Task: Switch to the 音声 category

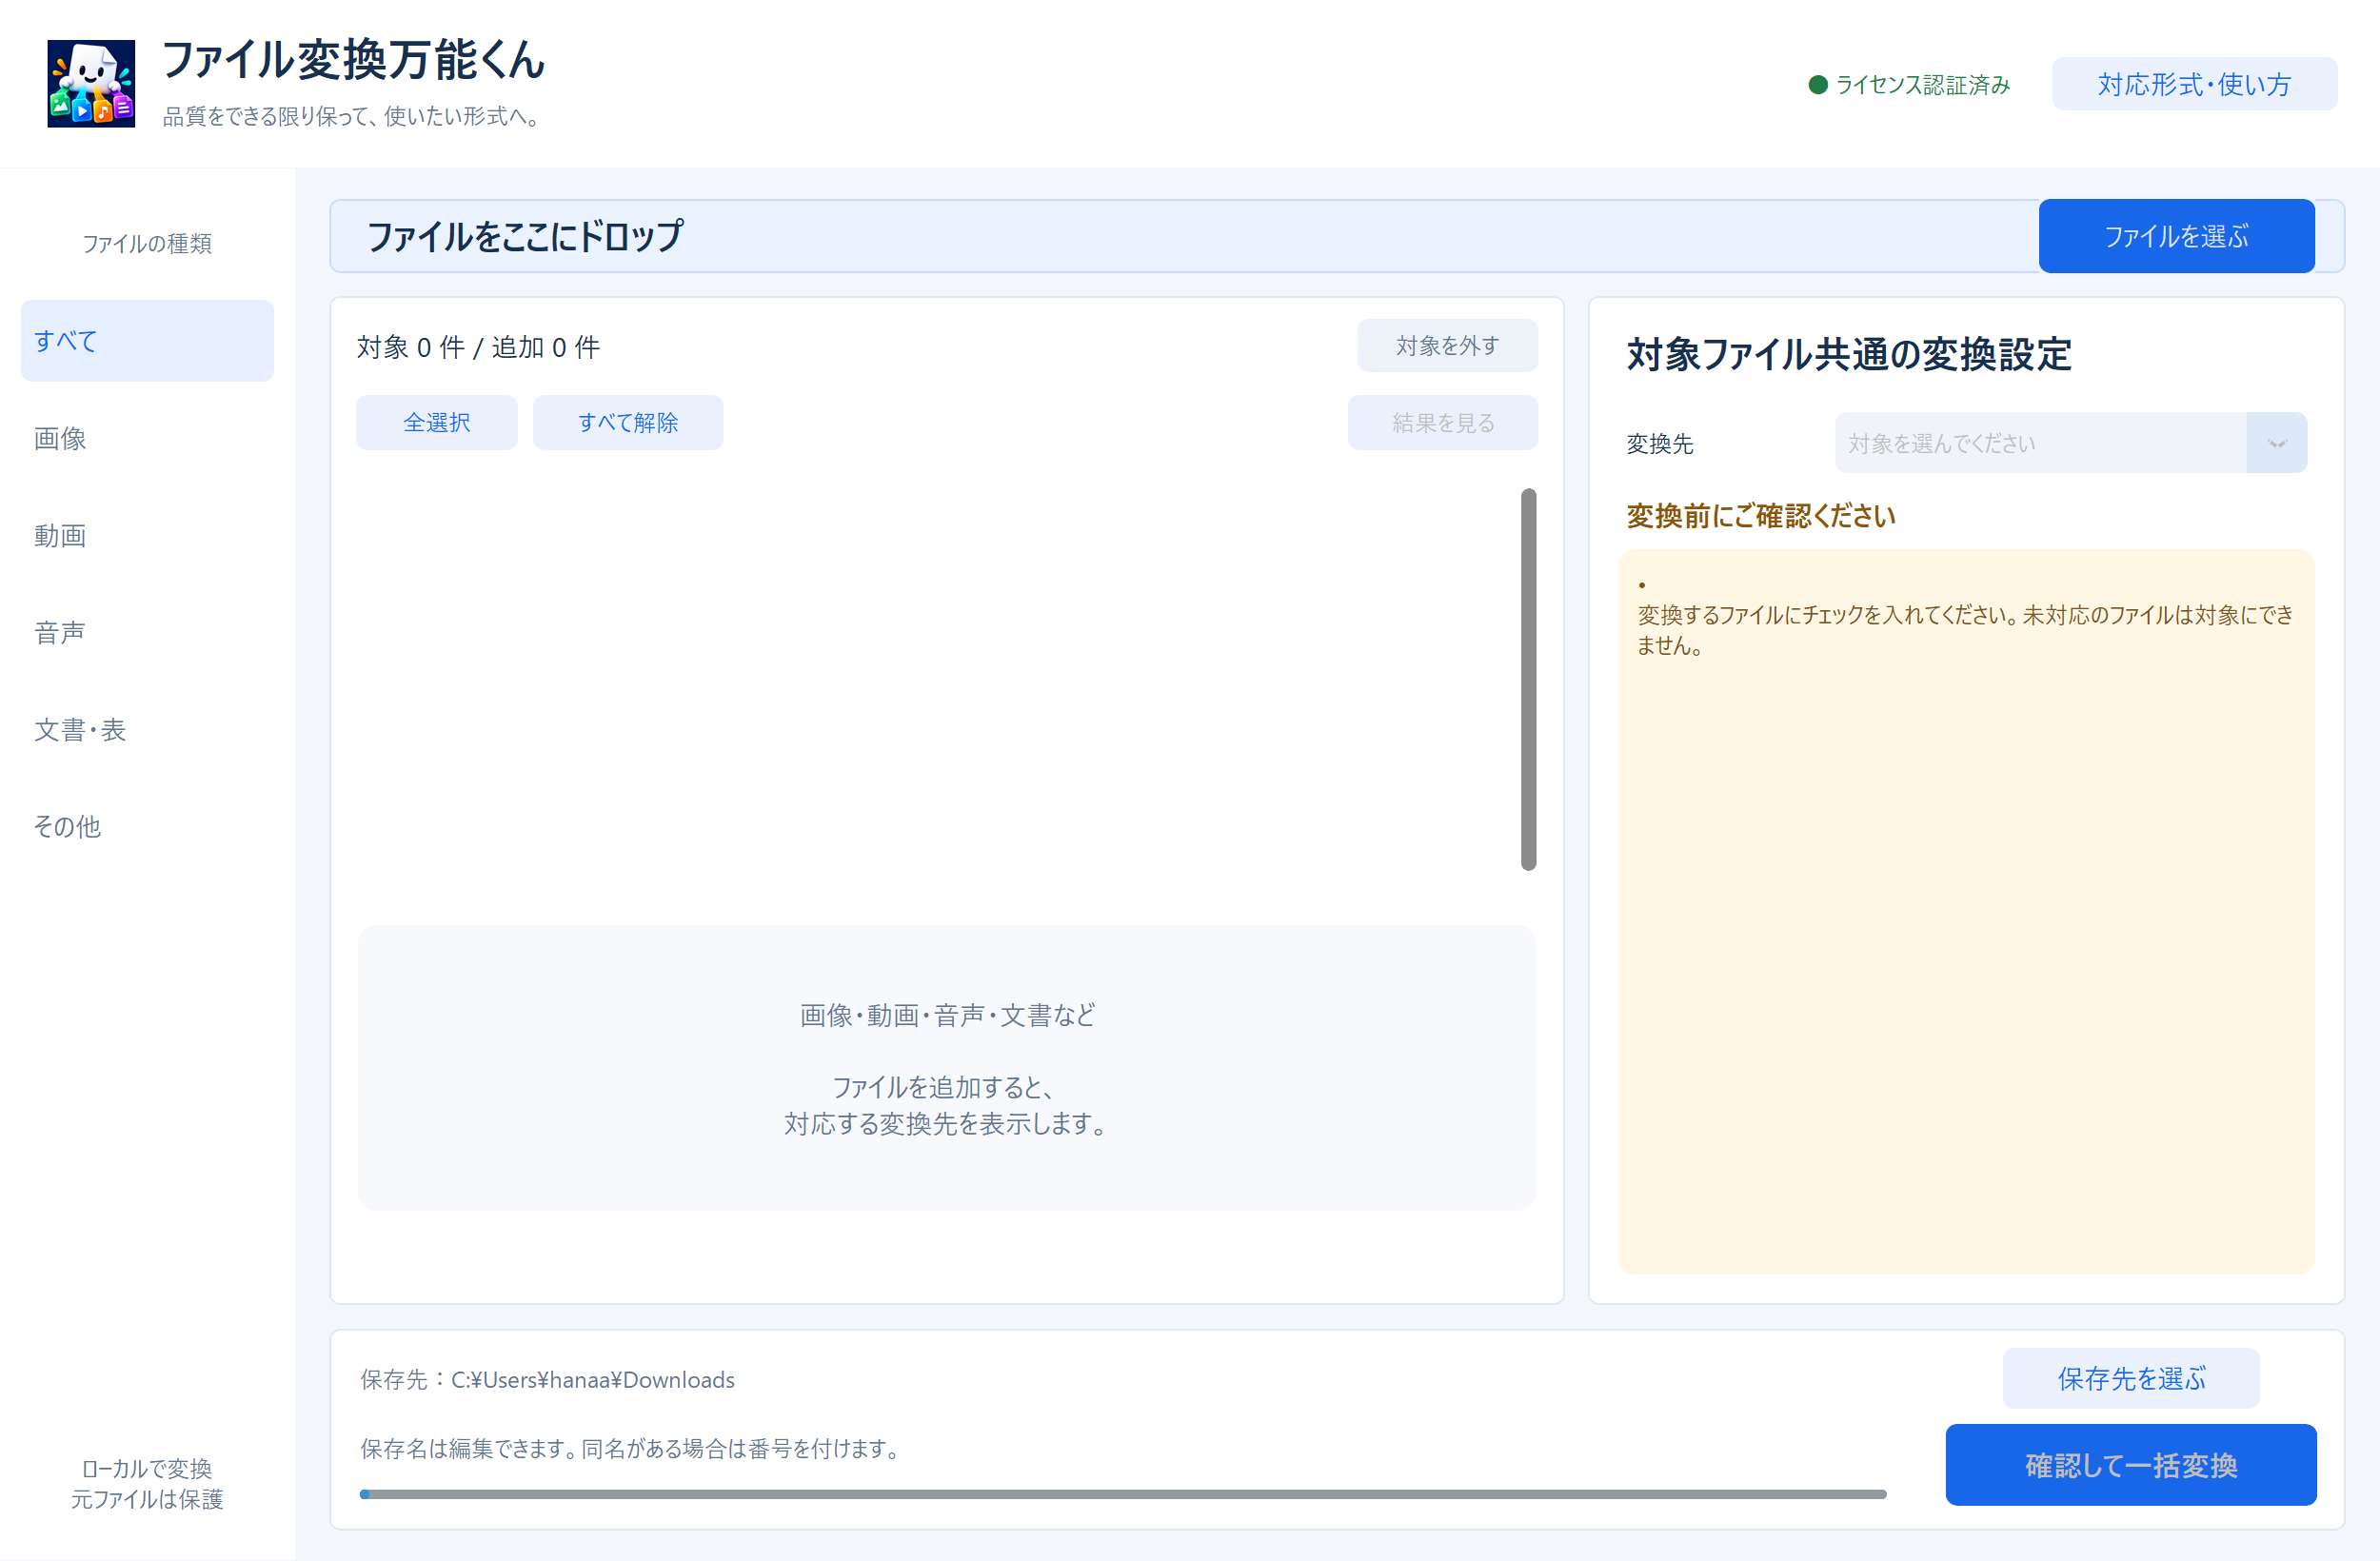Action: (x=147, y=632)
